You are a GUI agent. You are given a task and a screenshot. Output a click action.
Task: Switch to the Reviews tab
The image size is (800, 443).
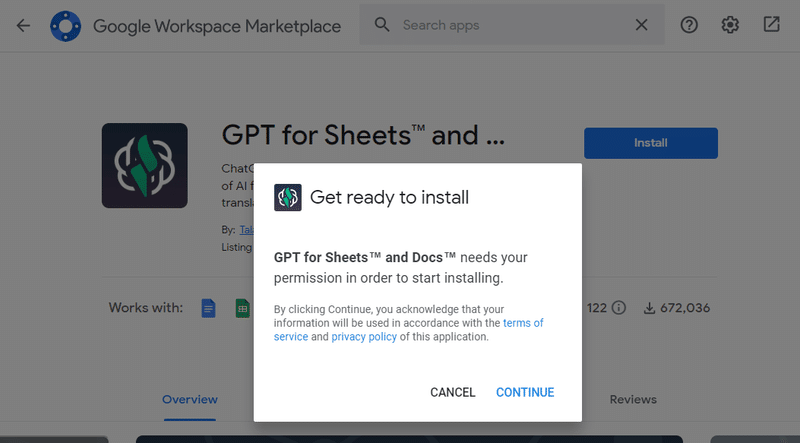633,400
